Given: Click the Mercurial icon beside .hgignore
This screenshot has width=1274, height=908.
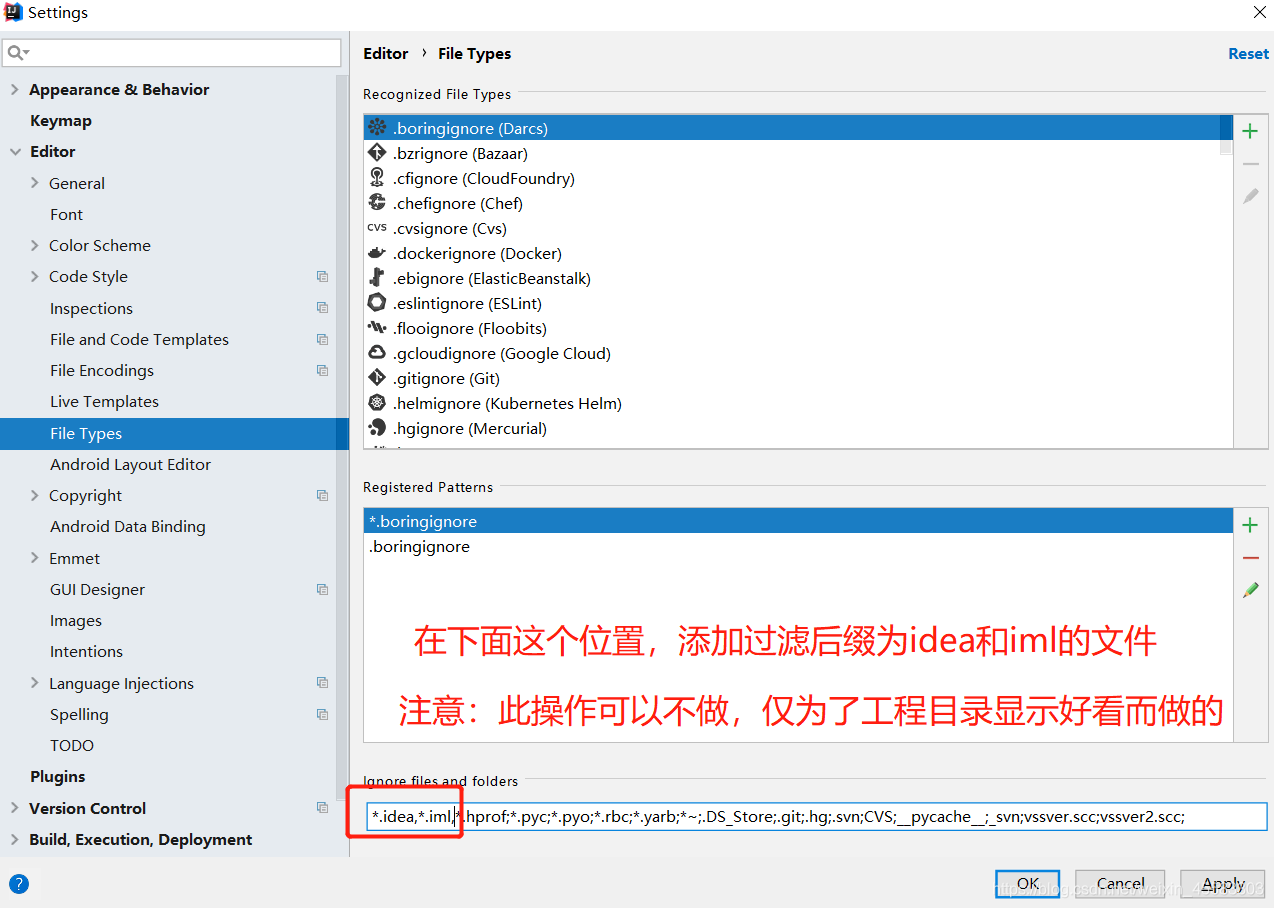Looking at the screenshot, I should click(x=377, y=428).
